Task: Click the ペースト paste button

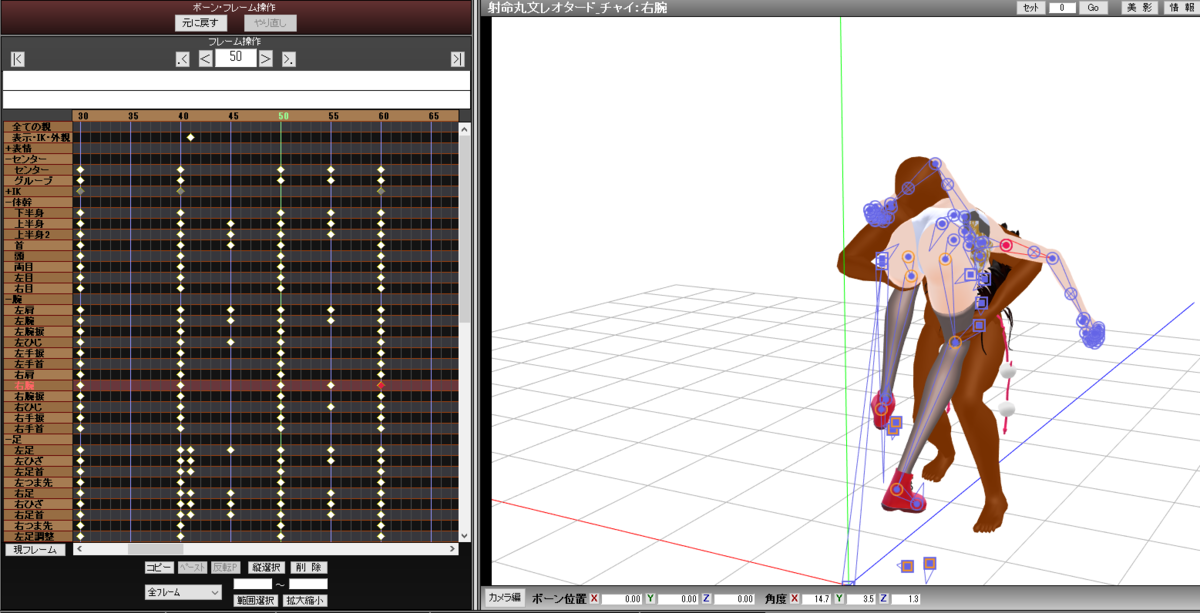Action: tap(192, 567)
